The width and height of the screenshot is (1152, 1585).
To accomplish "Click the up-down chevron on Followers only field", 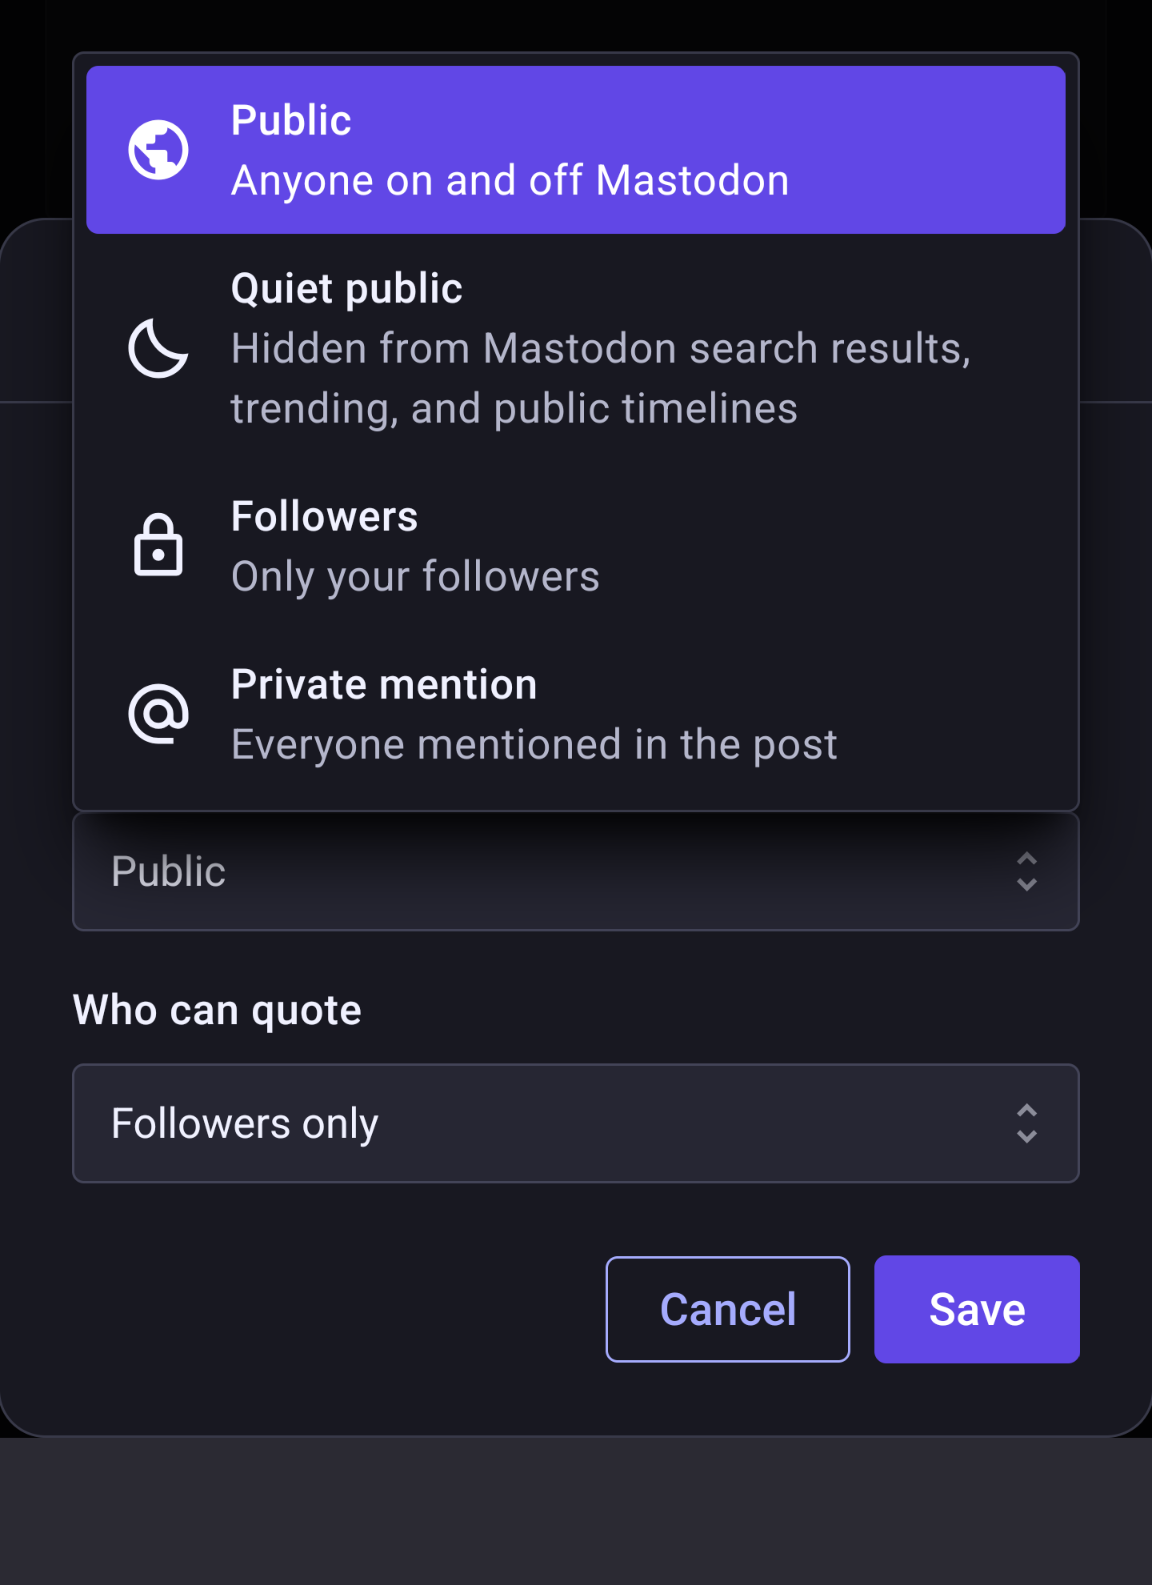I will 1026,1124.
